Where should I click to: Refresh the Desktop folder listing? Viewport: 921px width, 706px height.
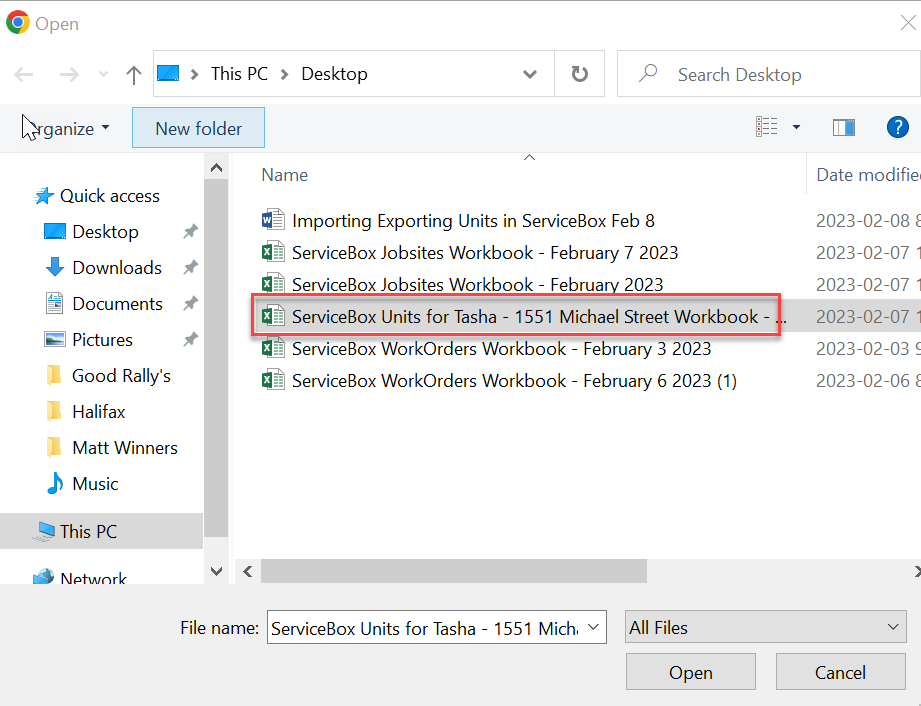click(x=580, y=74)
